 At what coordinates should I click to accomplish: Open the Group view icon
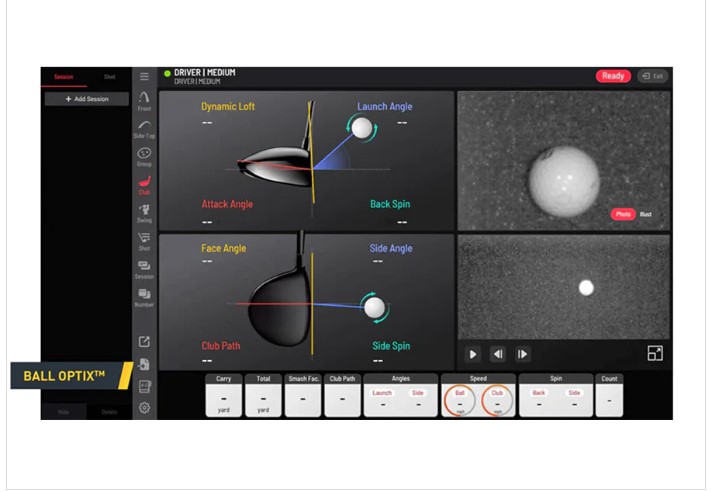tap(144, 157)
